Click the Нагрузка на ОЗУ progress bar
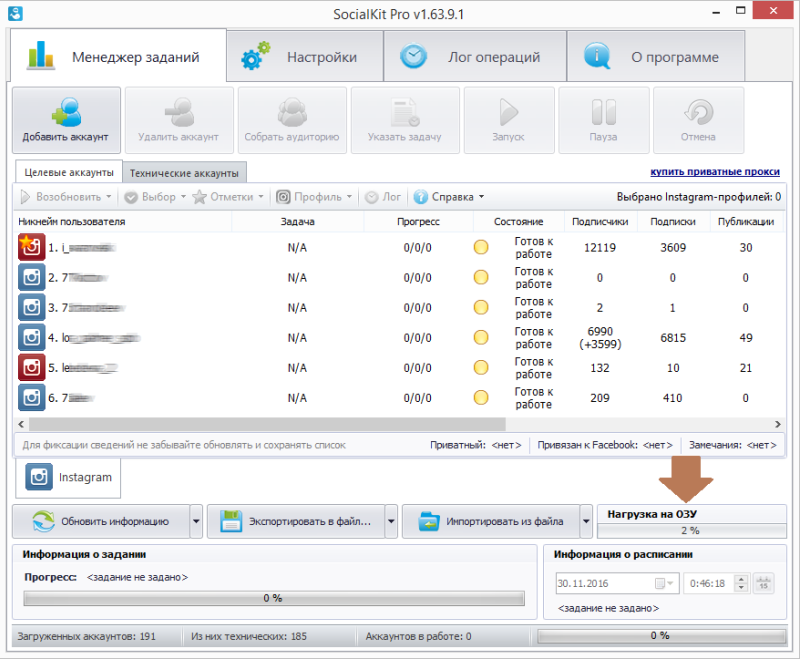The width and height of the screenshot is (800, 659). click(691, 531)
